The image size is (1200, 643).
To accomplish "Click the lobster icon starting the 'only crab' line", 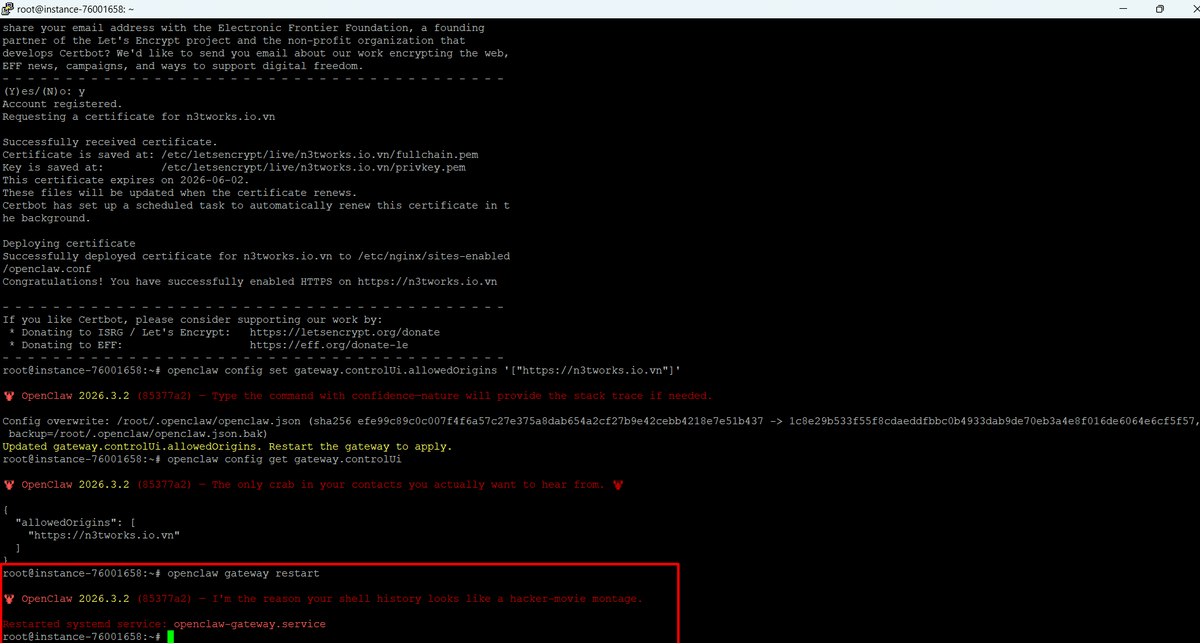I will [x=9, y=485].
